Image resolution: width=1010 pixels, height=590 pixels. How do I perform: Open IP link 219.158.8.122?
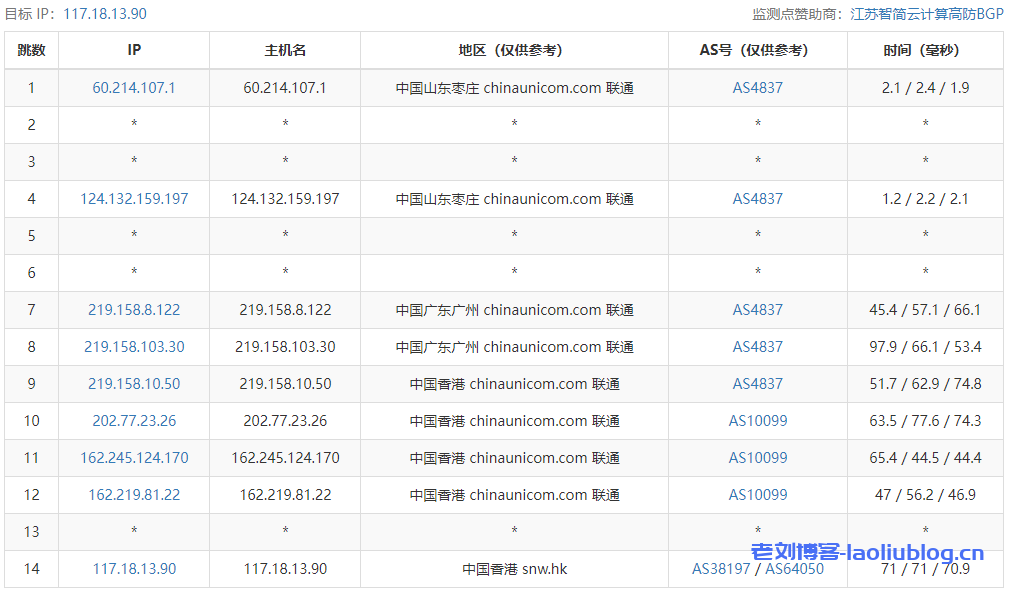pos(134,310)
